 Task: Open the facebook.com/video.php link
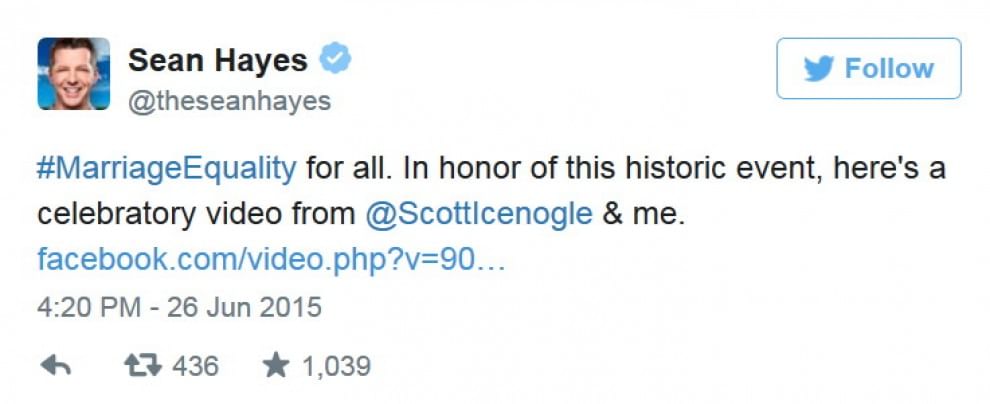click(x=271, y=260)
